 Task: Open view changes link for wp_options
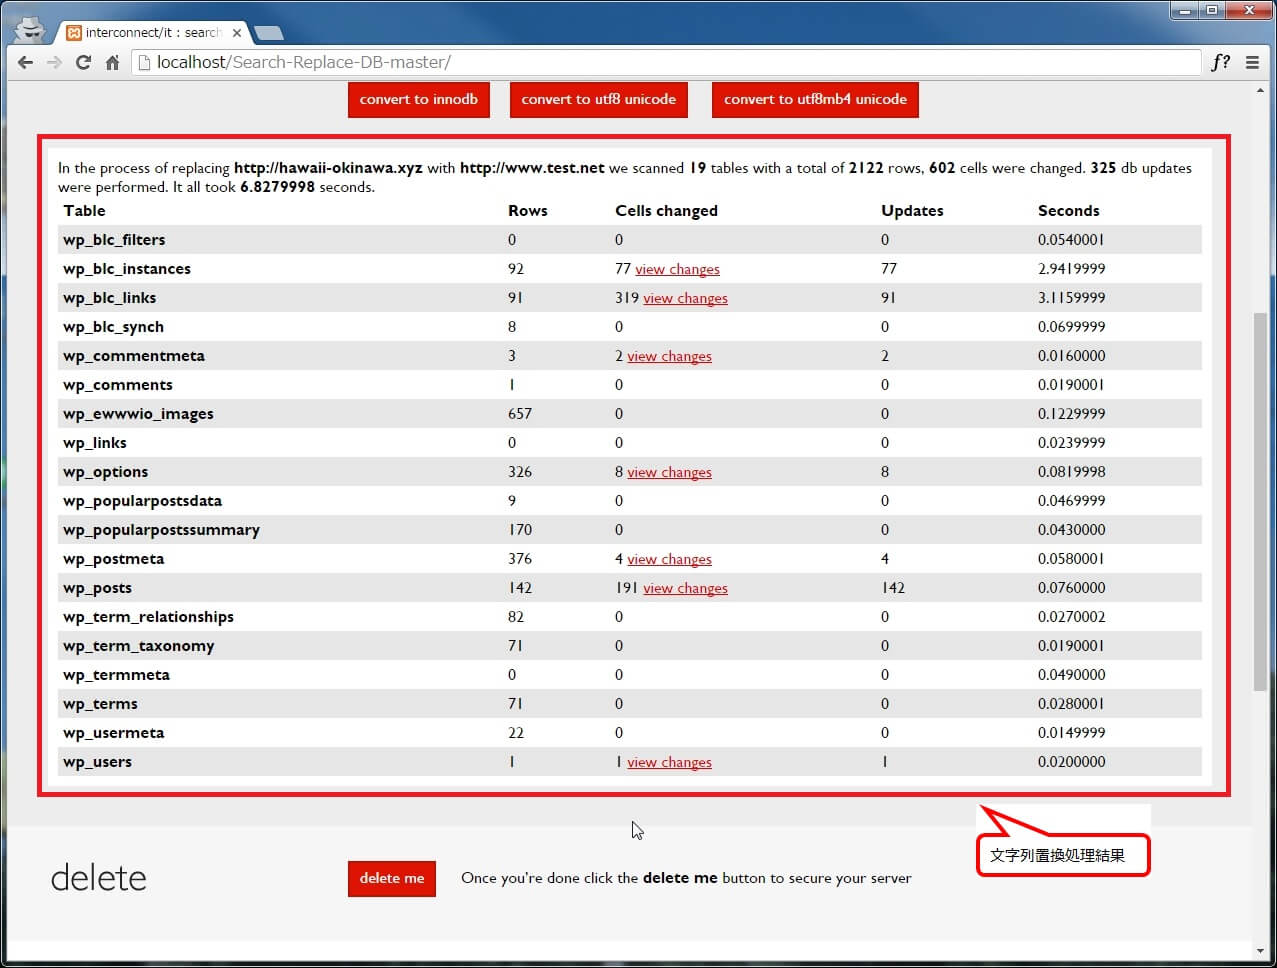click(x=669, y=472)
